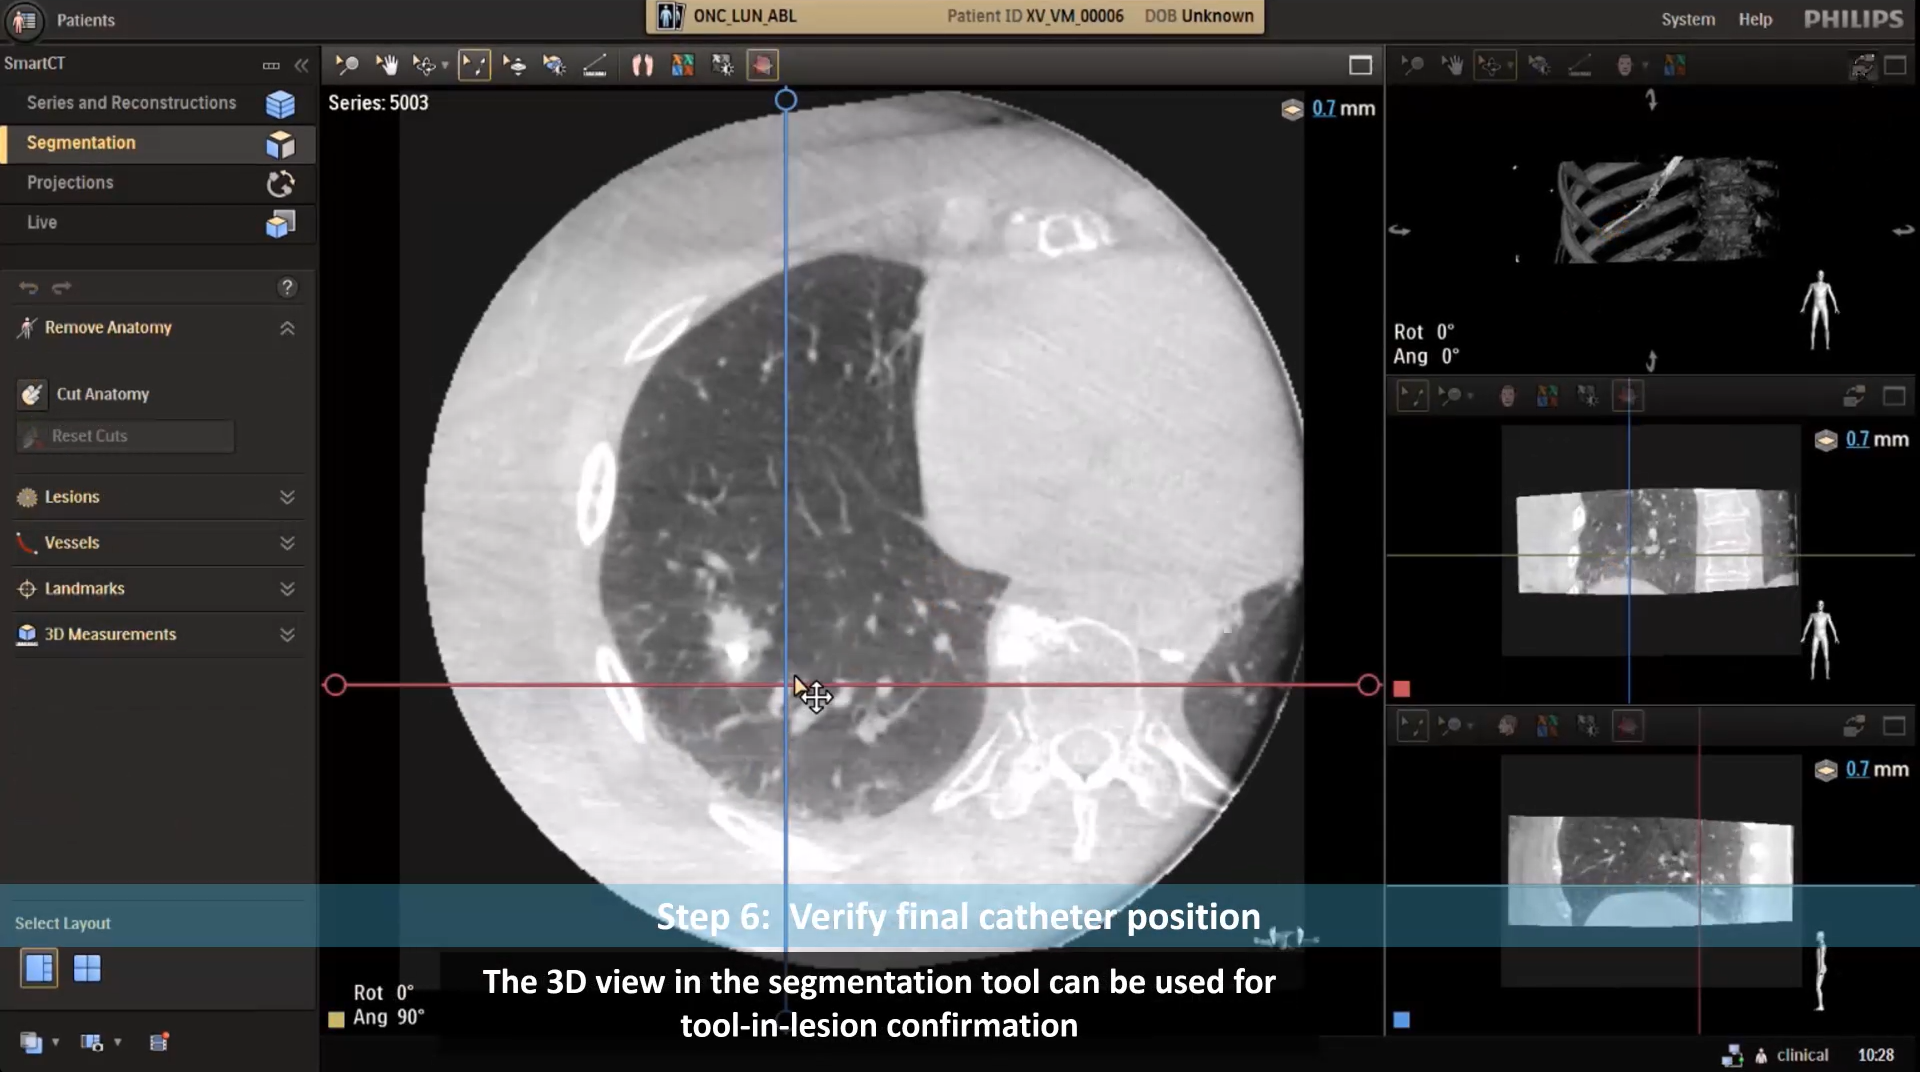Maximize the middle-right coronal view

(1894, 396)
